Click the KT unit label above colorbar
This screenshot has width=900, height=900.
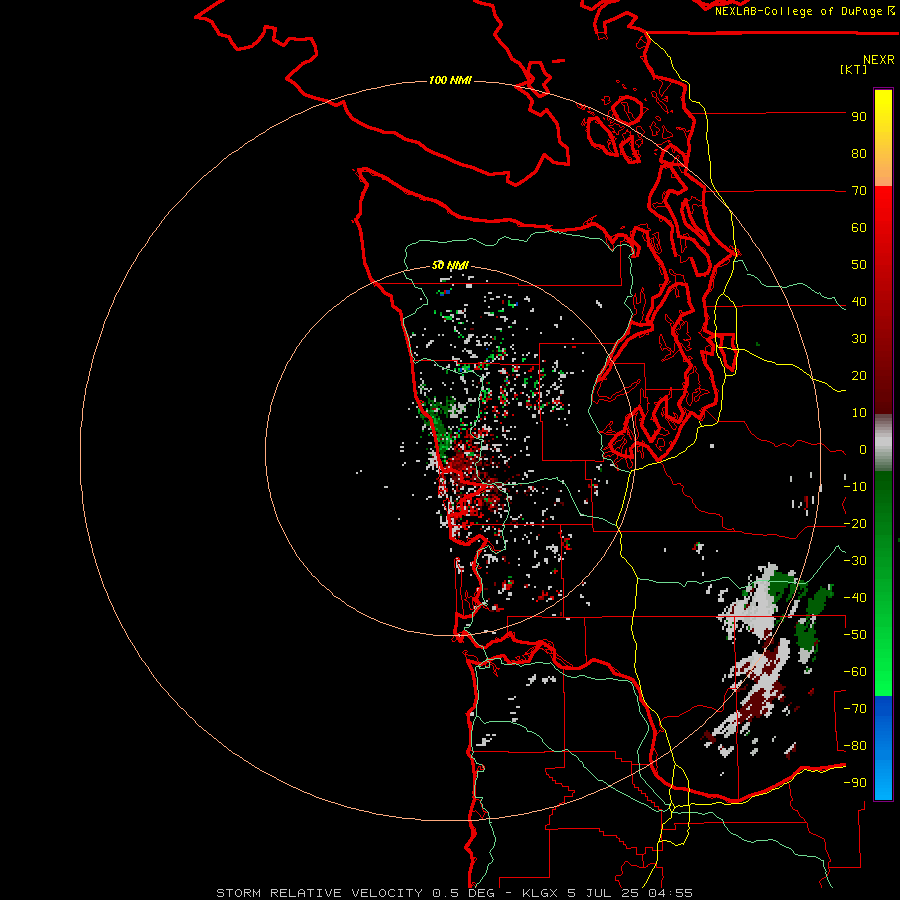pyautogui.click(x=854, y=69)
